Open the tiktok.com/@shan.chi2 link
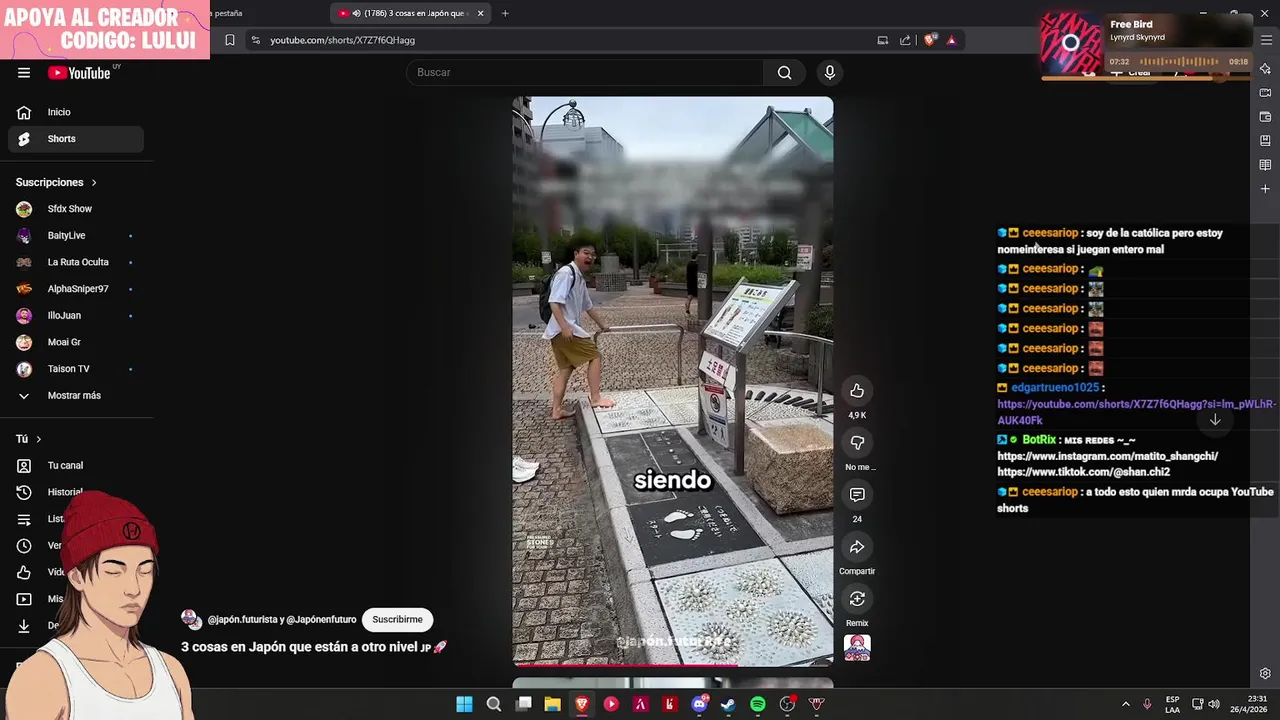Viewport: 1280px width, 720px height. (1083, 472)
